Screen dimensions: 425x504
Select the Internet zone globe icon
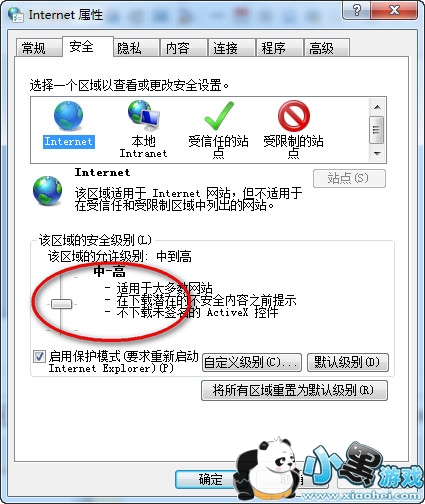(x=68, y=116)
